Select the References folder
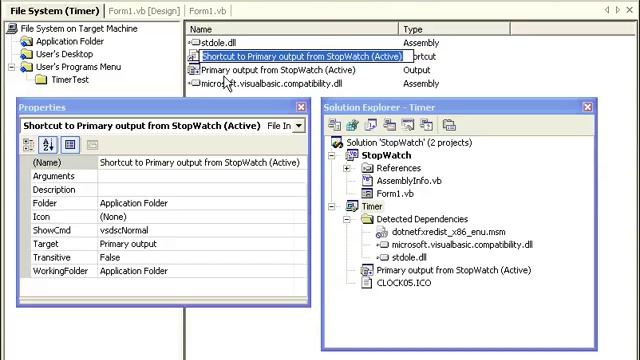The width and height of the screenshot is (640, 360). [x=398, y=168]
